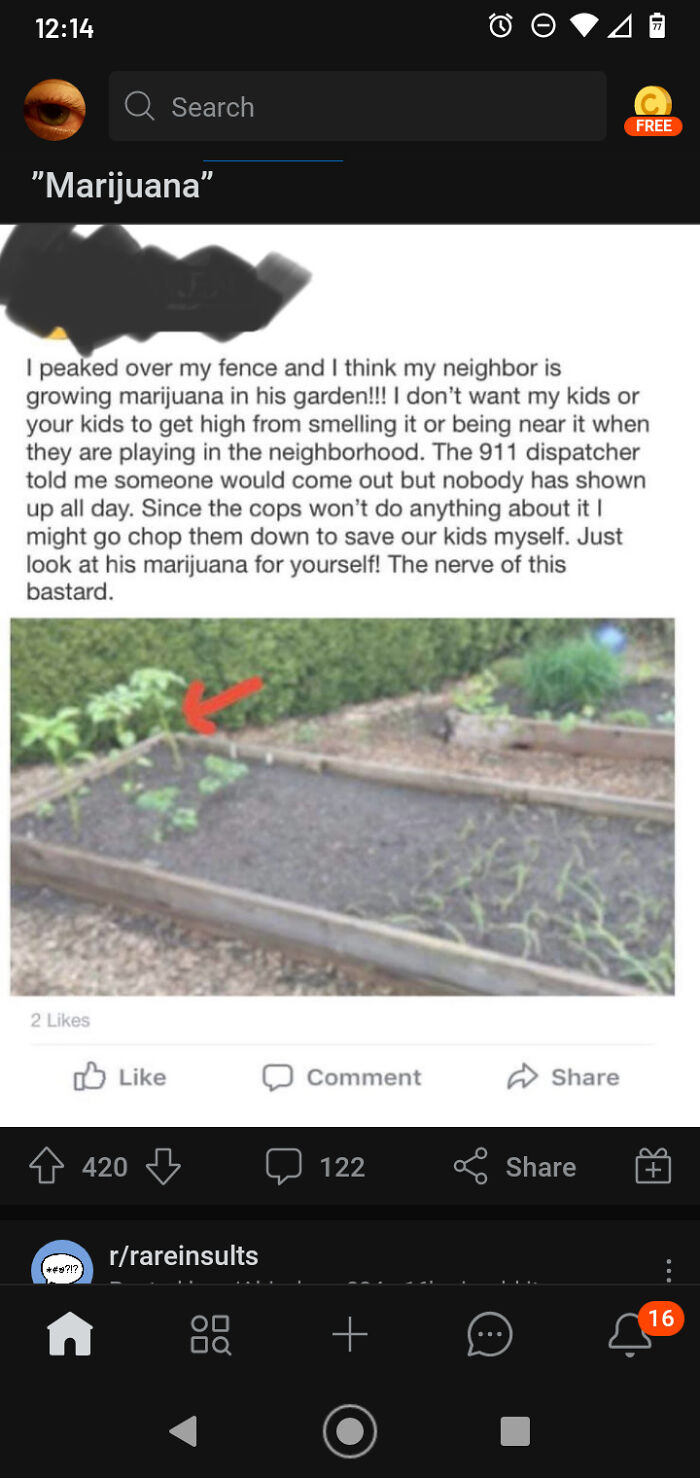700x1478 pixels.
Task: Go to the Home tab
Action: (x=70, y=1334)
